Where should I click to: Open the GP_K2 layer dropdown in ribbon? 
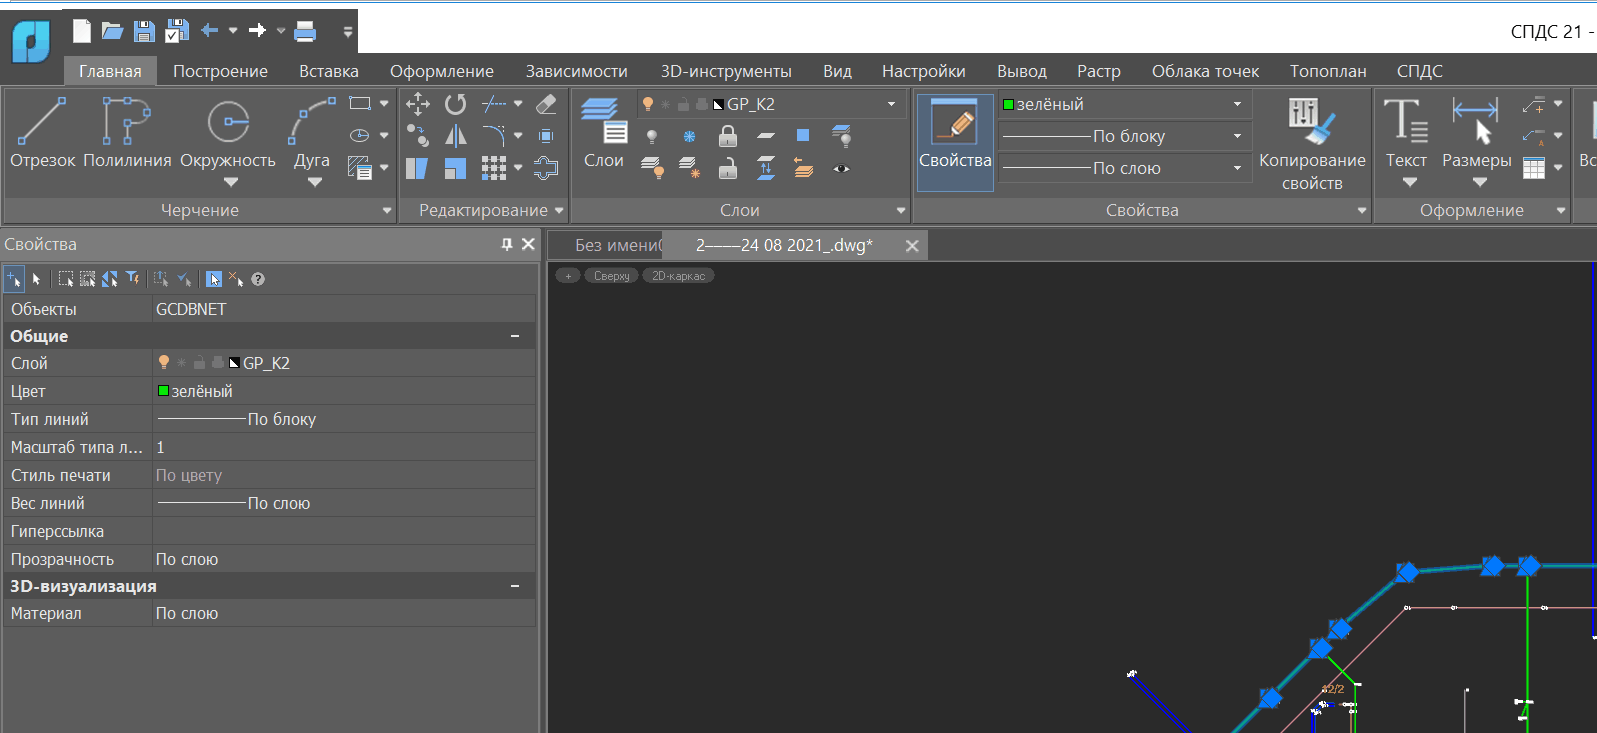[x=891, y=104]
